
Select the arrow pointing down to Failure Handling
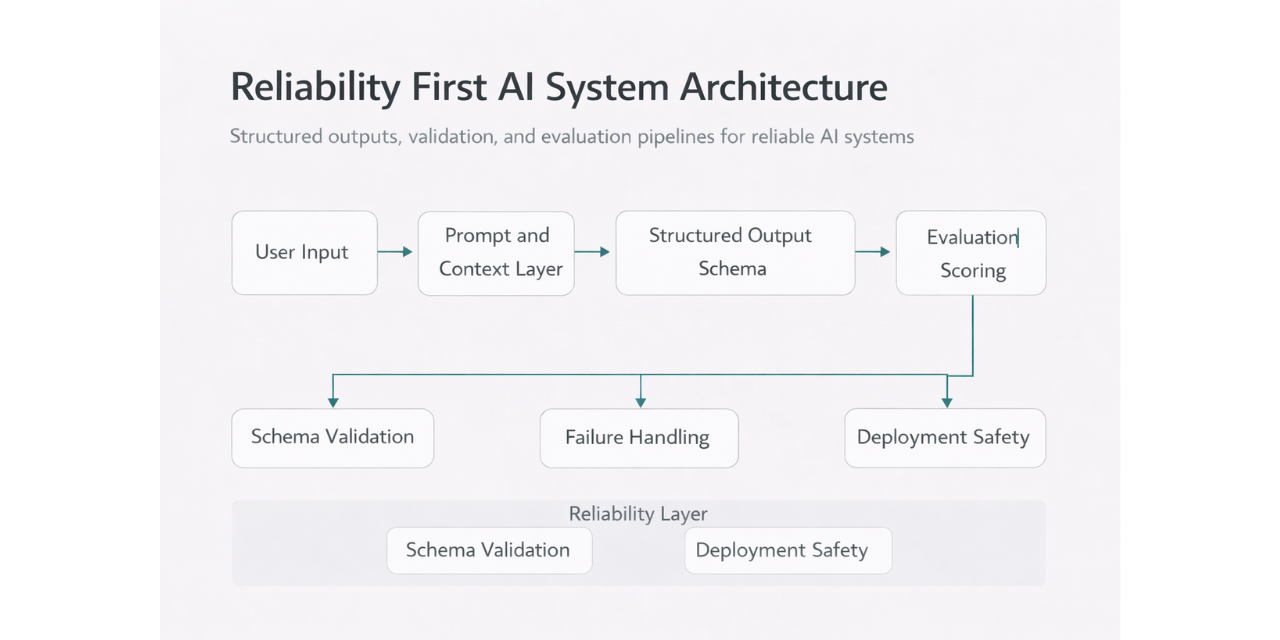640,390
